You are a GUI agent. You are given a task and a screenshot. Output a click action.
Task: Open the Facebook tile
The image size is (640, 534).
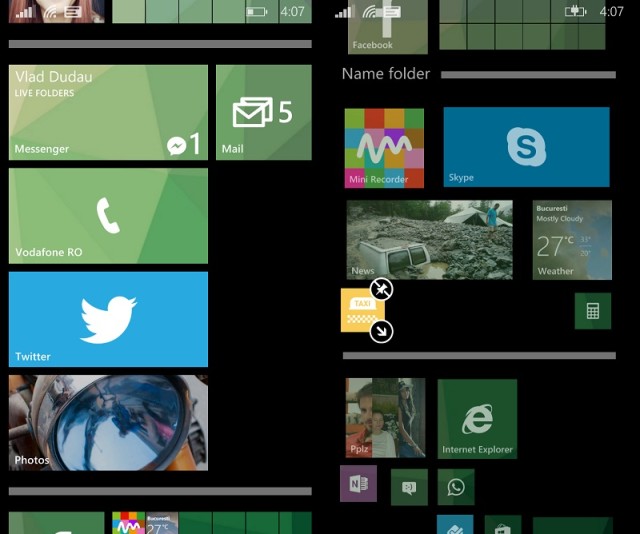point(388,27)
